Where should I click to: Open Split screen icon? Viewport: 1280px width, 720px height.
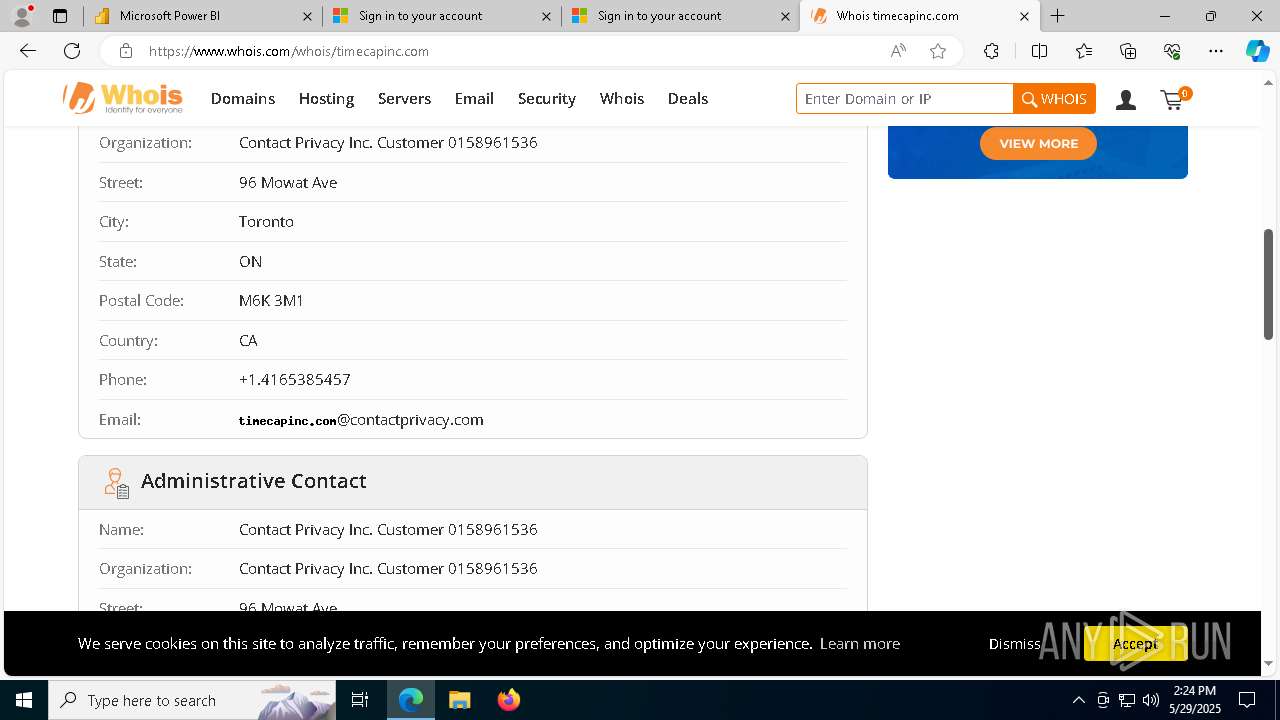[x=1039, y=51]
